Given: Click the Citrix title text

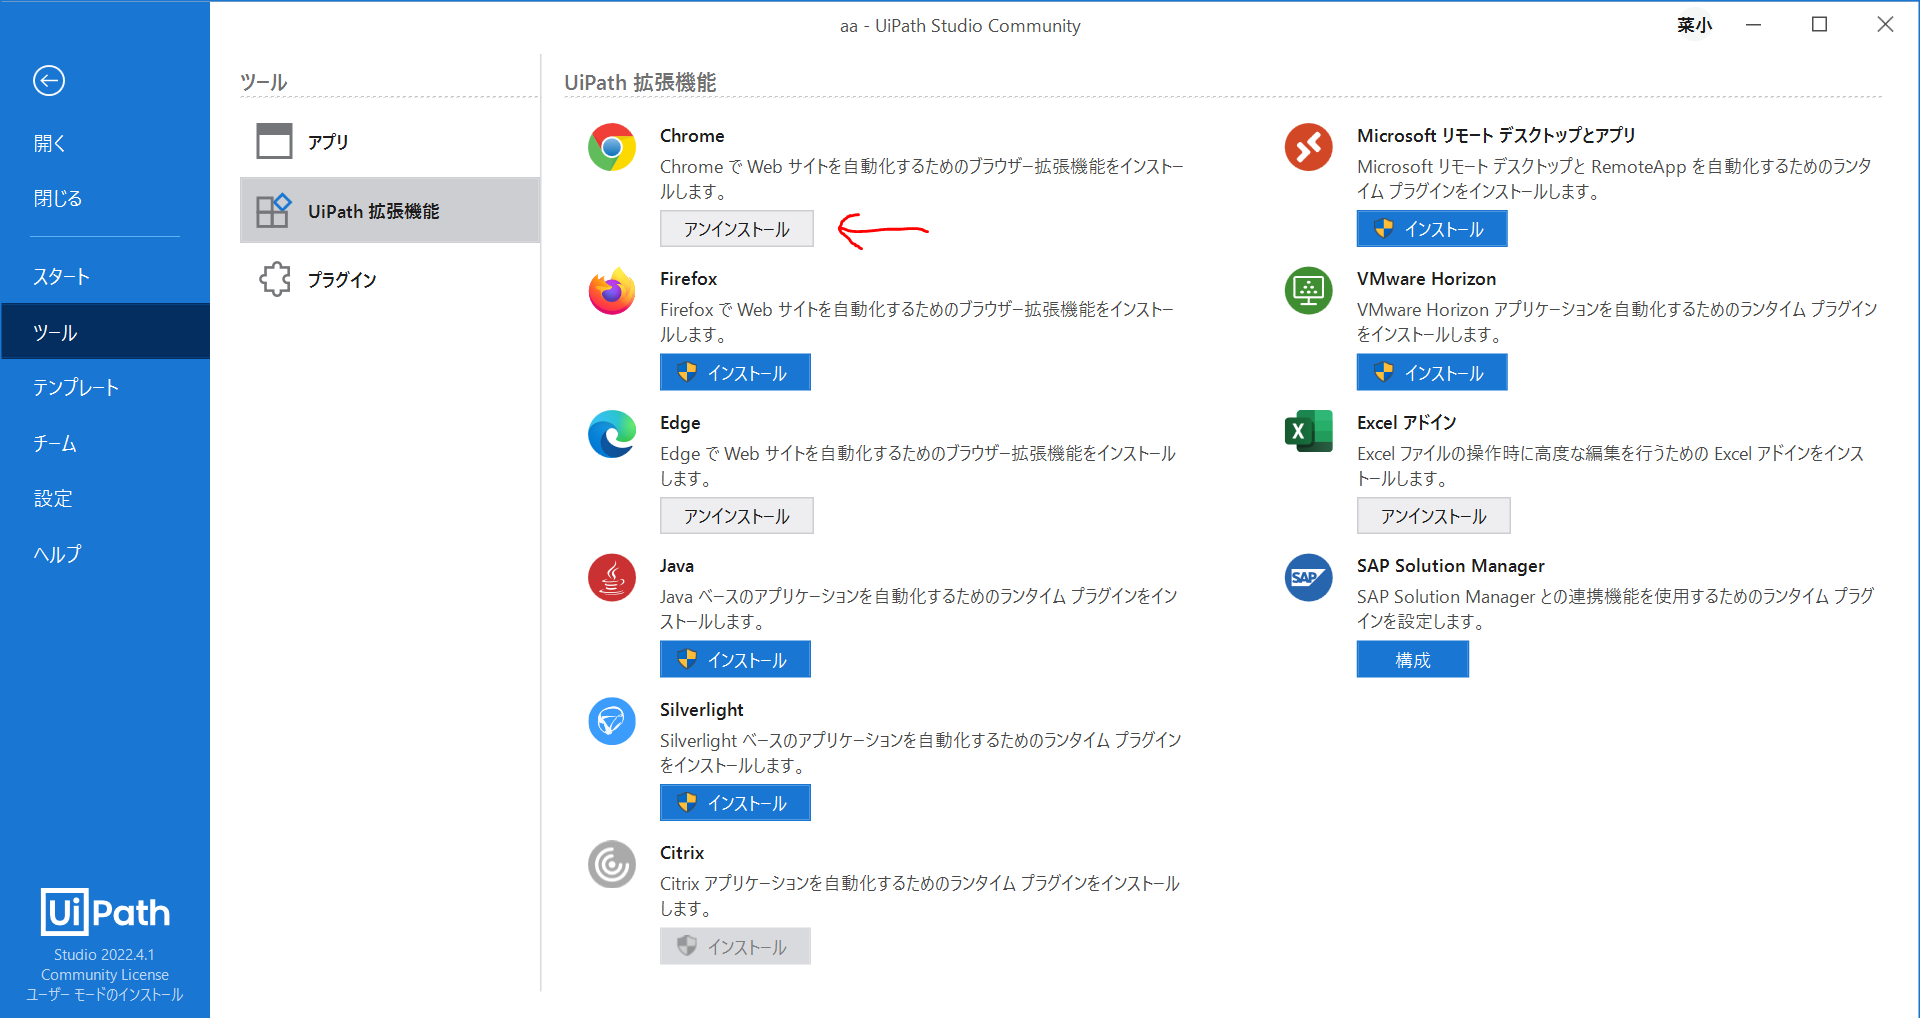Looking at the screenshot, I should click(x=682, y=853).
